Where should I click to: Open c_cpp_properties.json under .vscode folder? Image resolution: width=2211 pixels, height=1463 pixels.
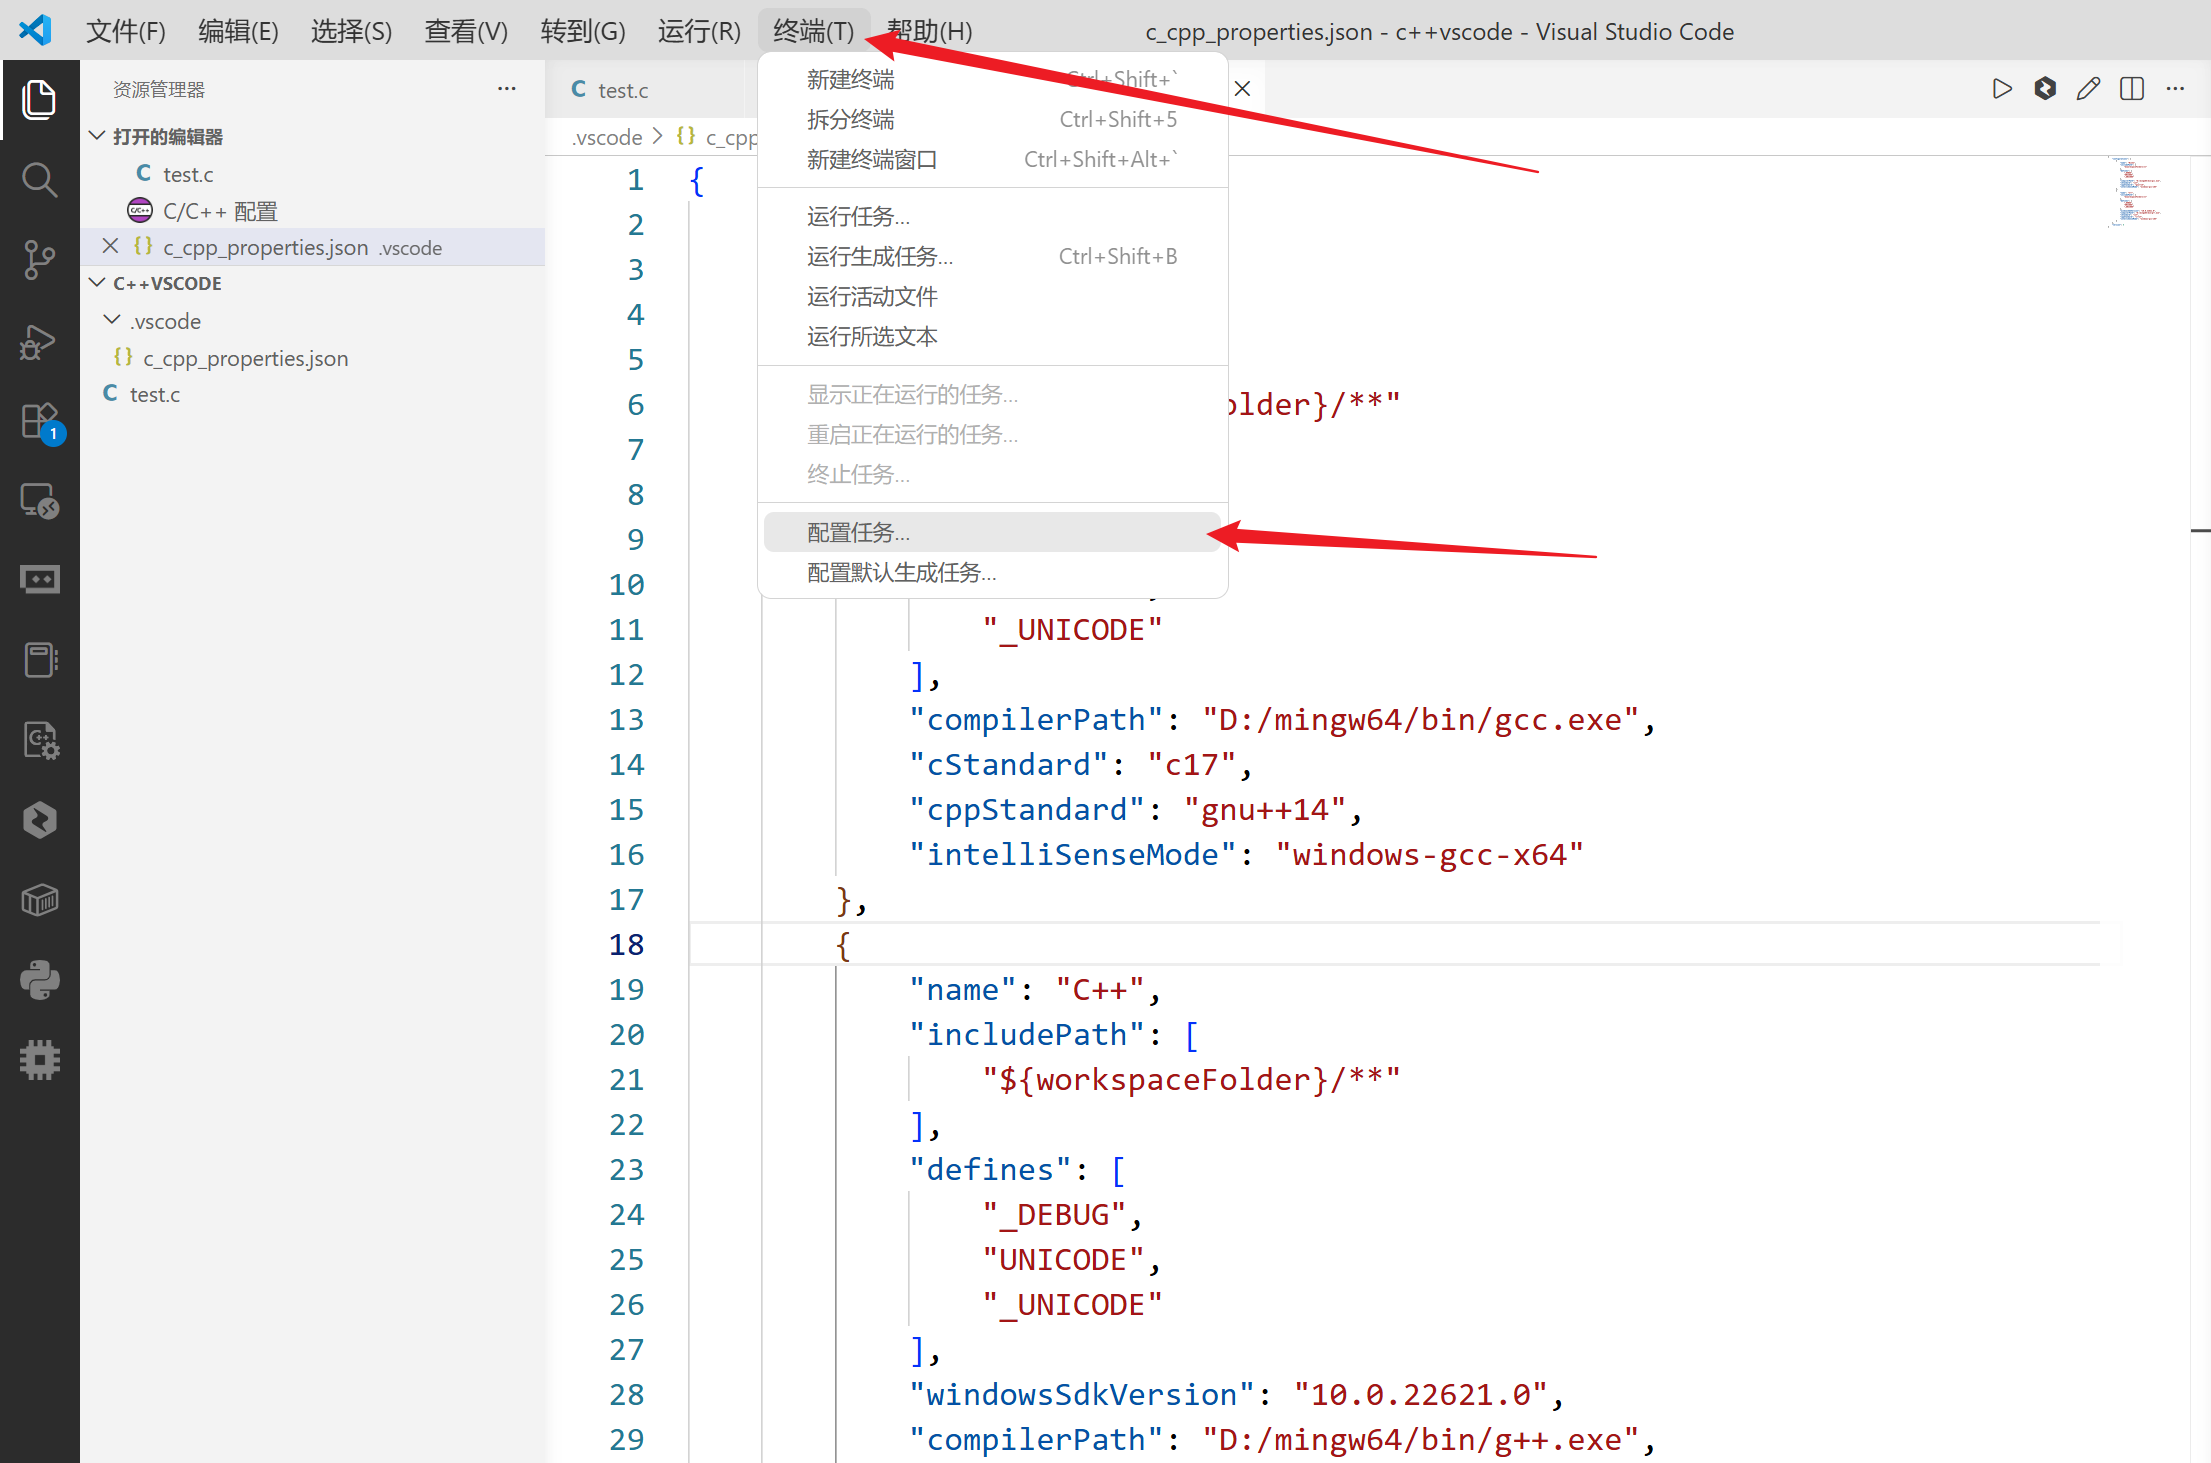[312, 358]
